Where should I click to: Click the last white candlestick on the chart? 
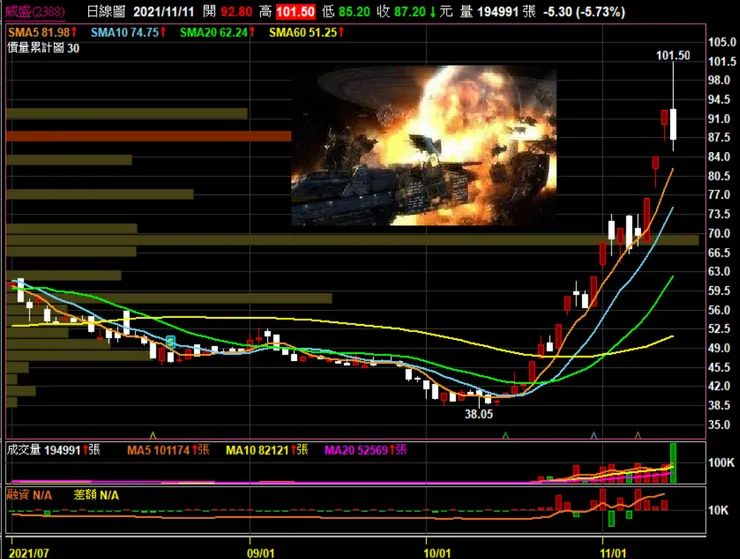pos(673,124)
